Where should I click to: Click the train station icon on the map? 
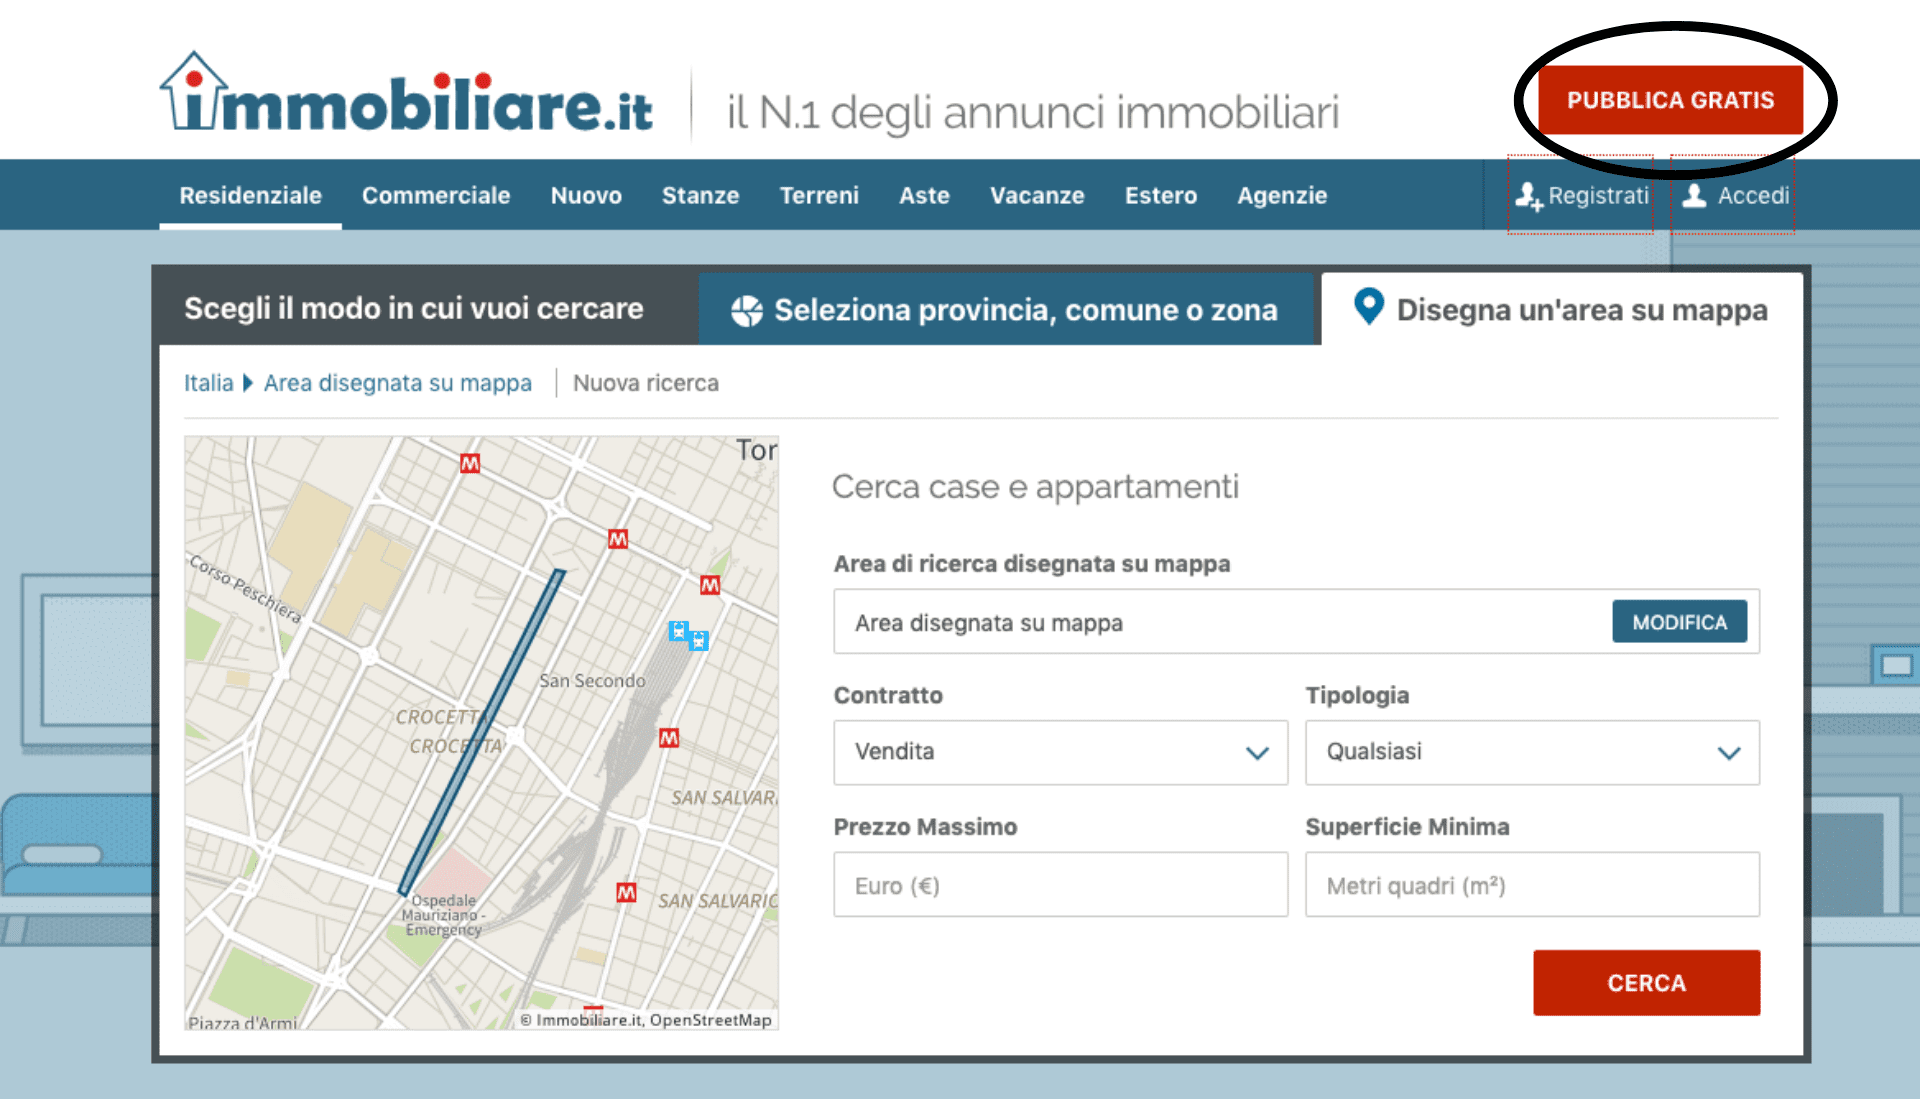click(x=688, y=635)
